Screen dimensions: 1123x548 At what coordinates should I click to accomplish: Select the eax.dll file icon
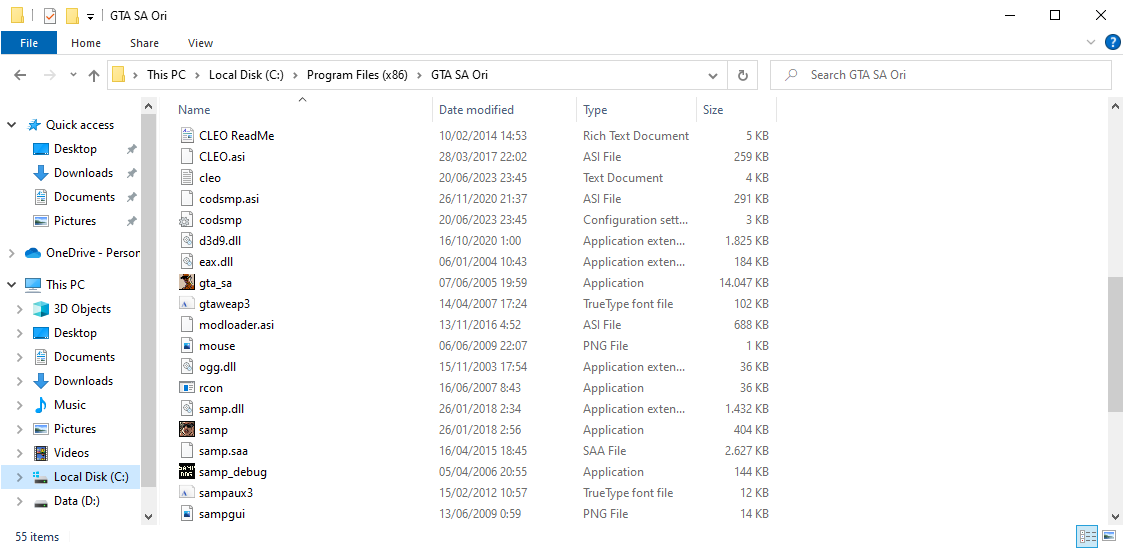click(186, 261)
